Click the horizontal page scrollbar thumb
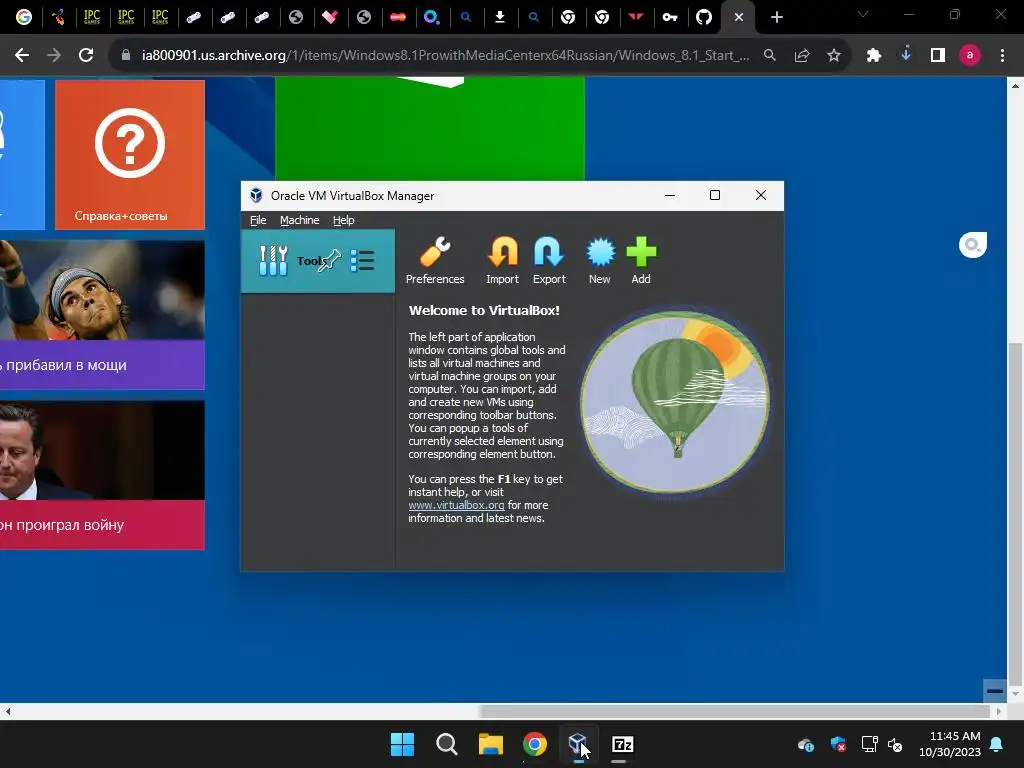This screenshot has width=1024, height=768. (x=735, y=711)
